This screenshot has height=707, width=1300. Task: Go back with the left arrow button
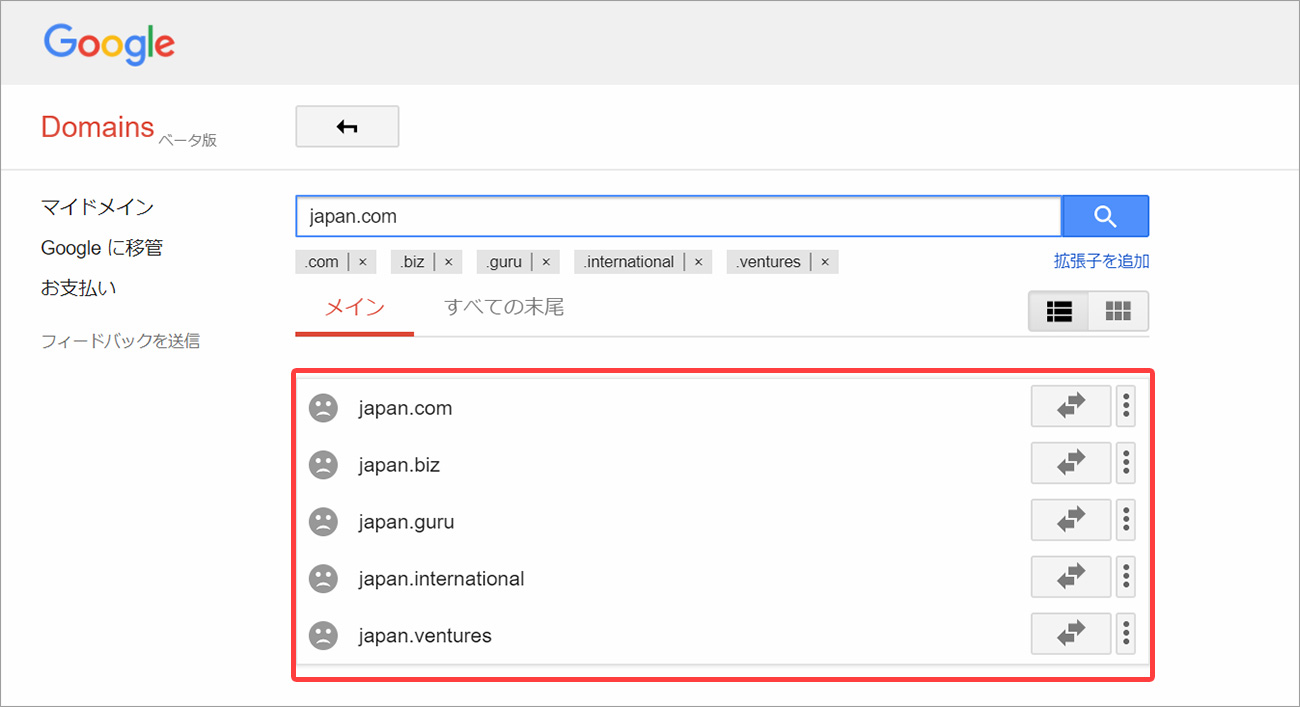click(x=347, y=127)
